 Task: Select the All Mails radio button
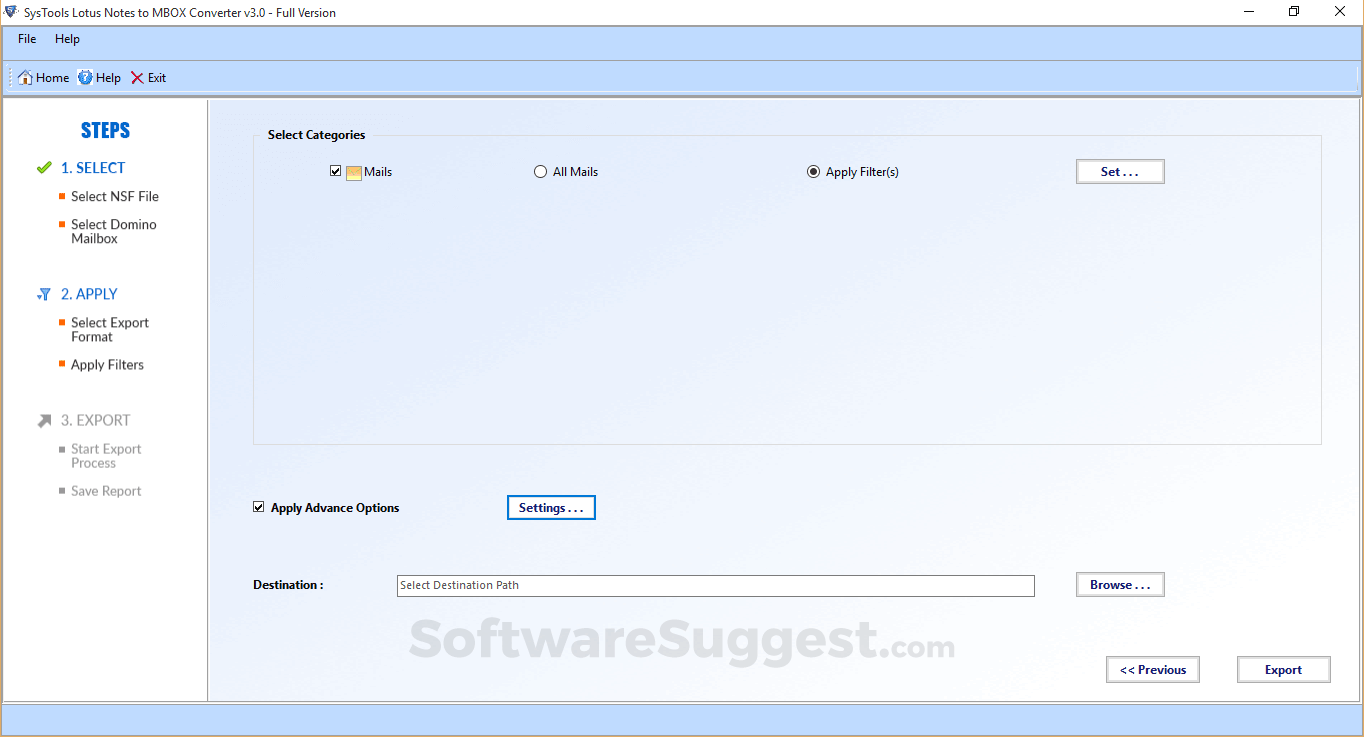tap(540, 171)
